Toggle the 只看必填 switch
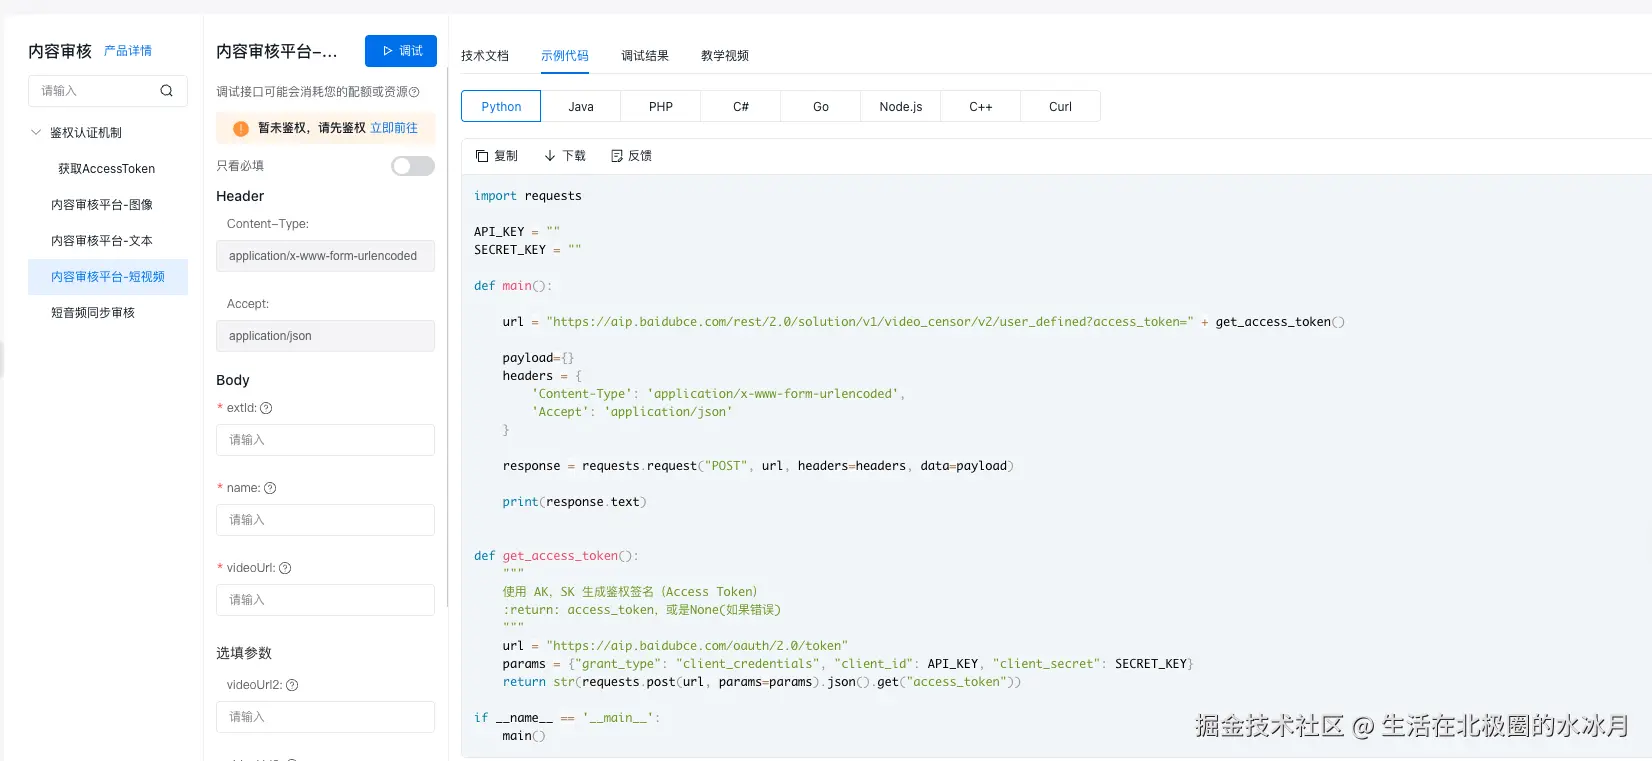This screenshot has height=761, width=1652. [413, 166]
